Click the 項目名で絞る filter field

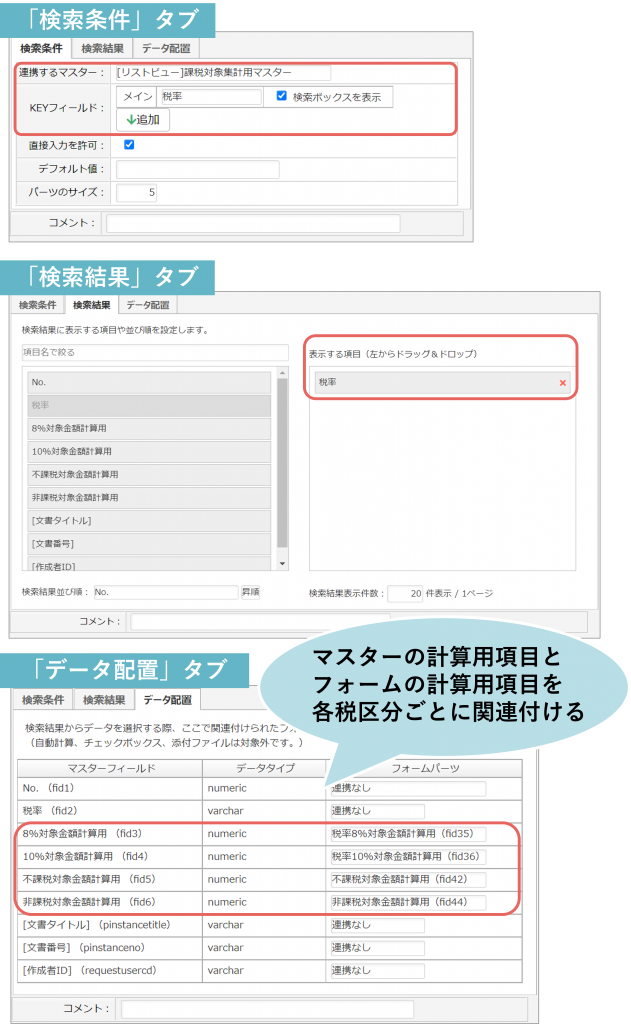click(148, 352)
